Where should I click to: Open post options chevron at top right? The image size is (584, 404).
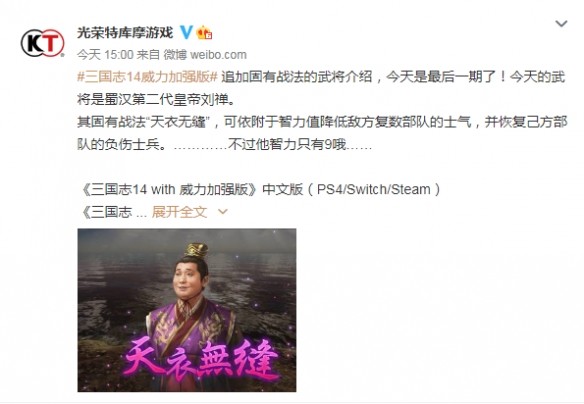tap(561, 24)
